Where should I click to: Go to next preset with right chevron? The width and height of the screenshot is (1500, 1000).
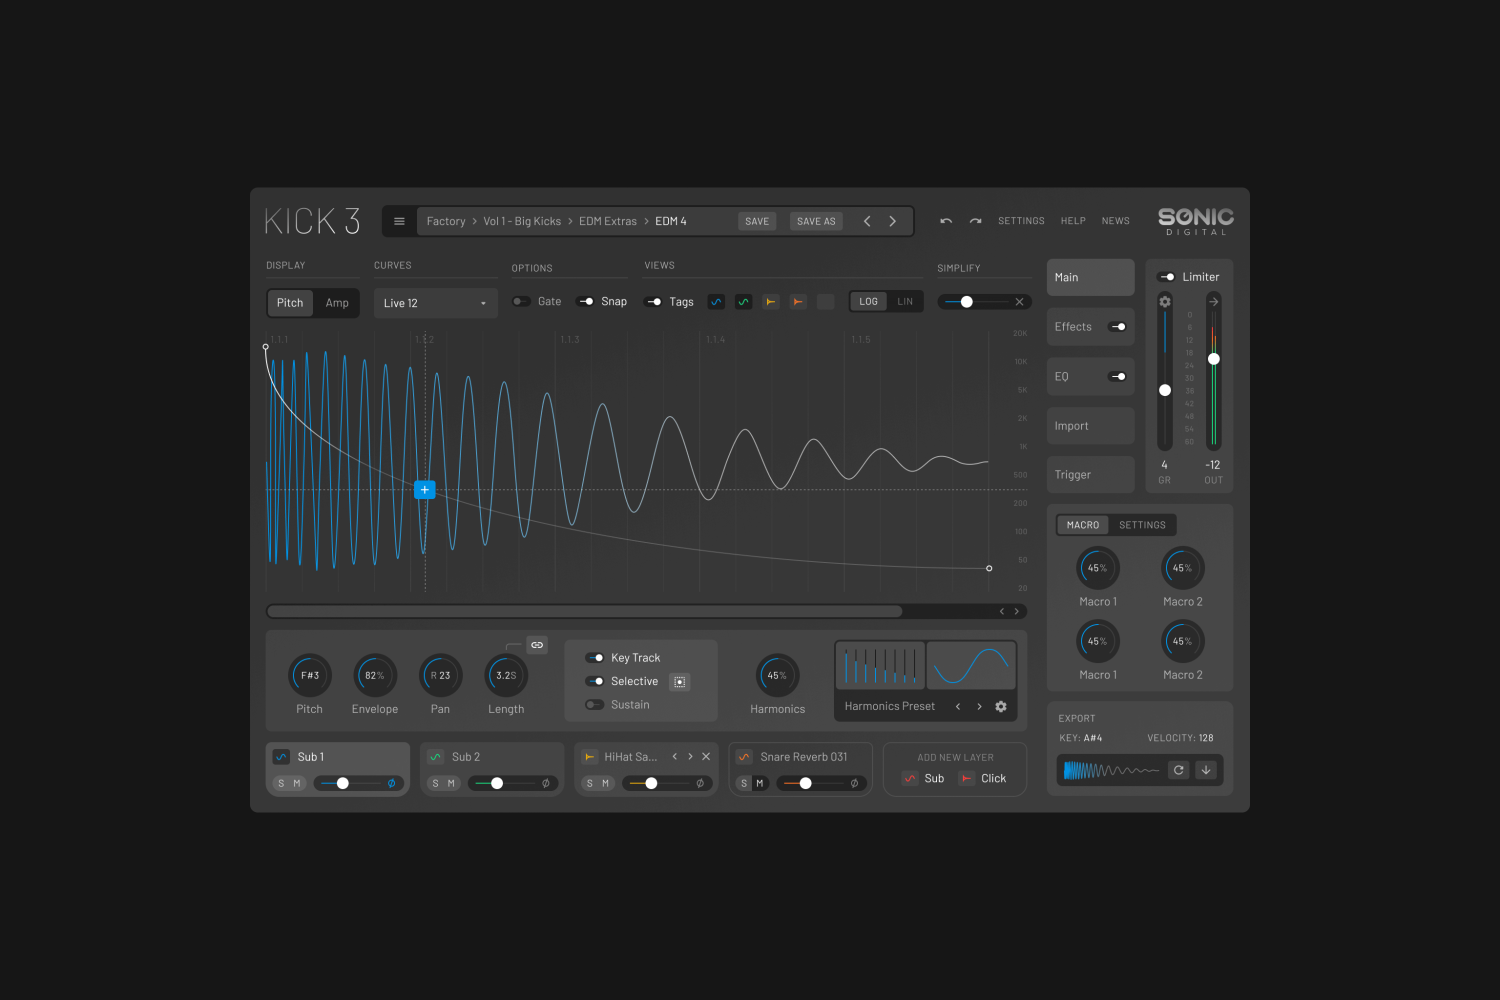point(893,221)
